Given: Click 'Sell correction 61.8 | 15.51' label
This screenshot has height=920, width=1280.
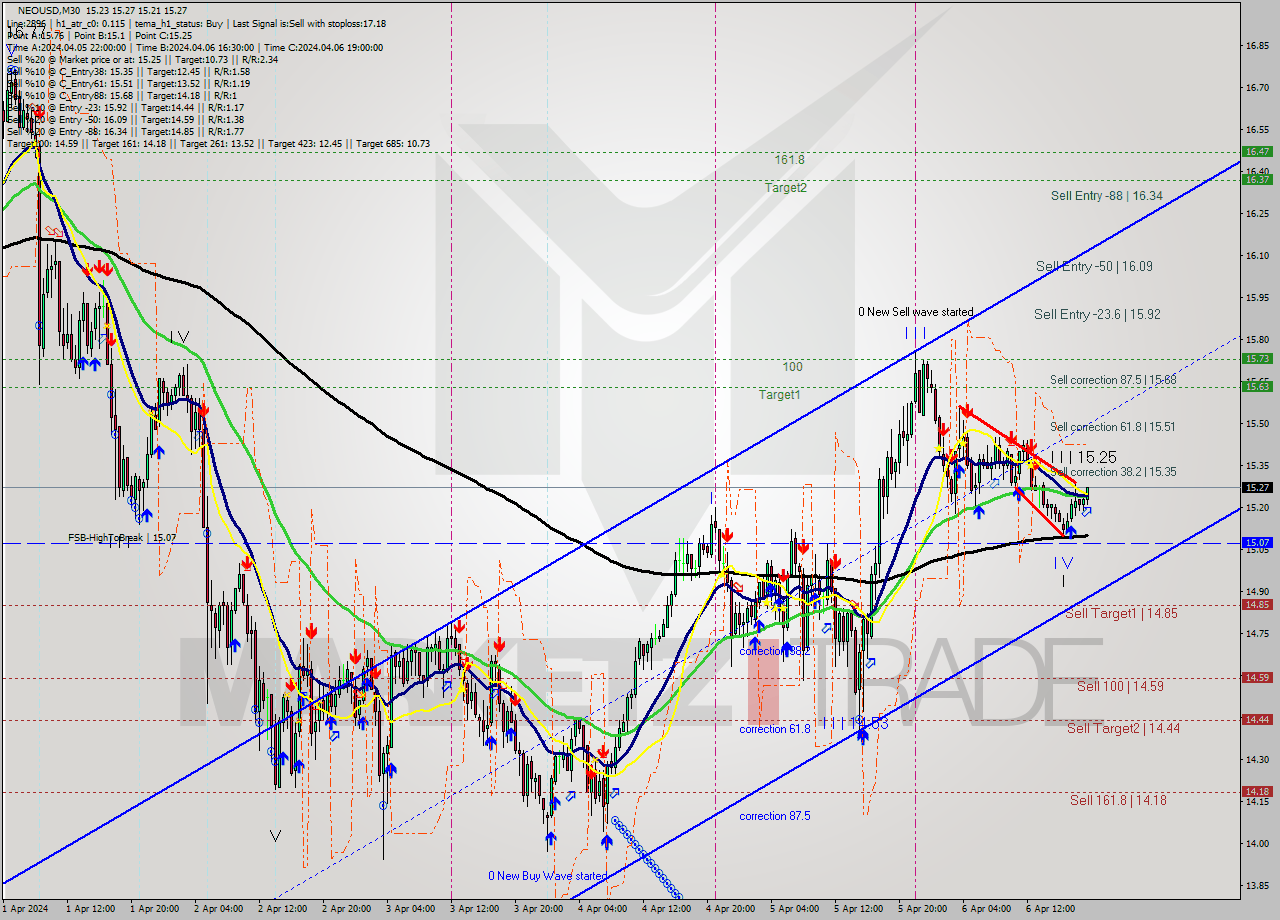Looking at the screenshot, I should coord(1113,427).
